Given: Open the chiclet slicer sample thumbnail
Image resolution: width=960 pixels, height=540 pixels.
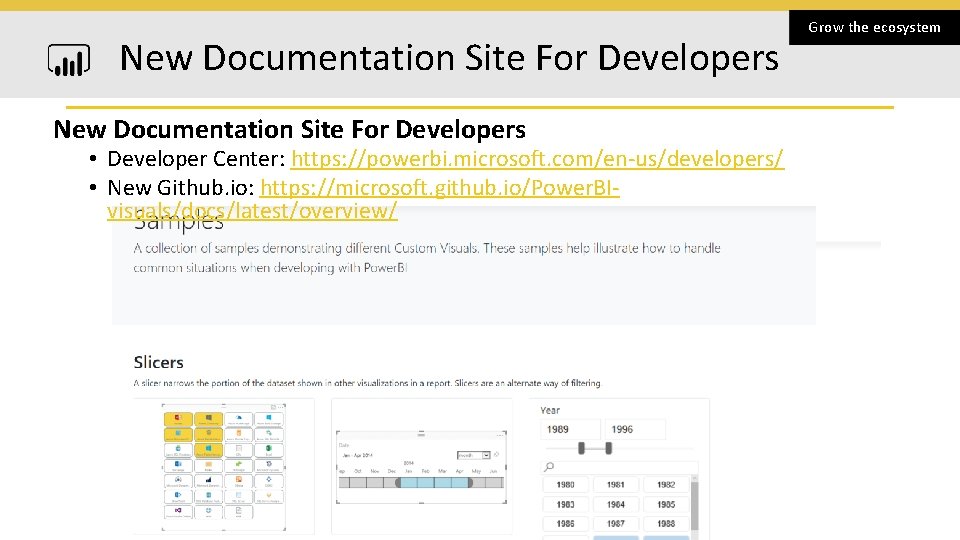Looking at the screenshot, I should [224, 467].
